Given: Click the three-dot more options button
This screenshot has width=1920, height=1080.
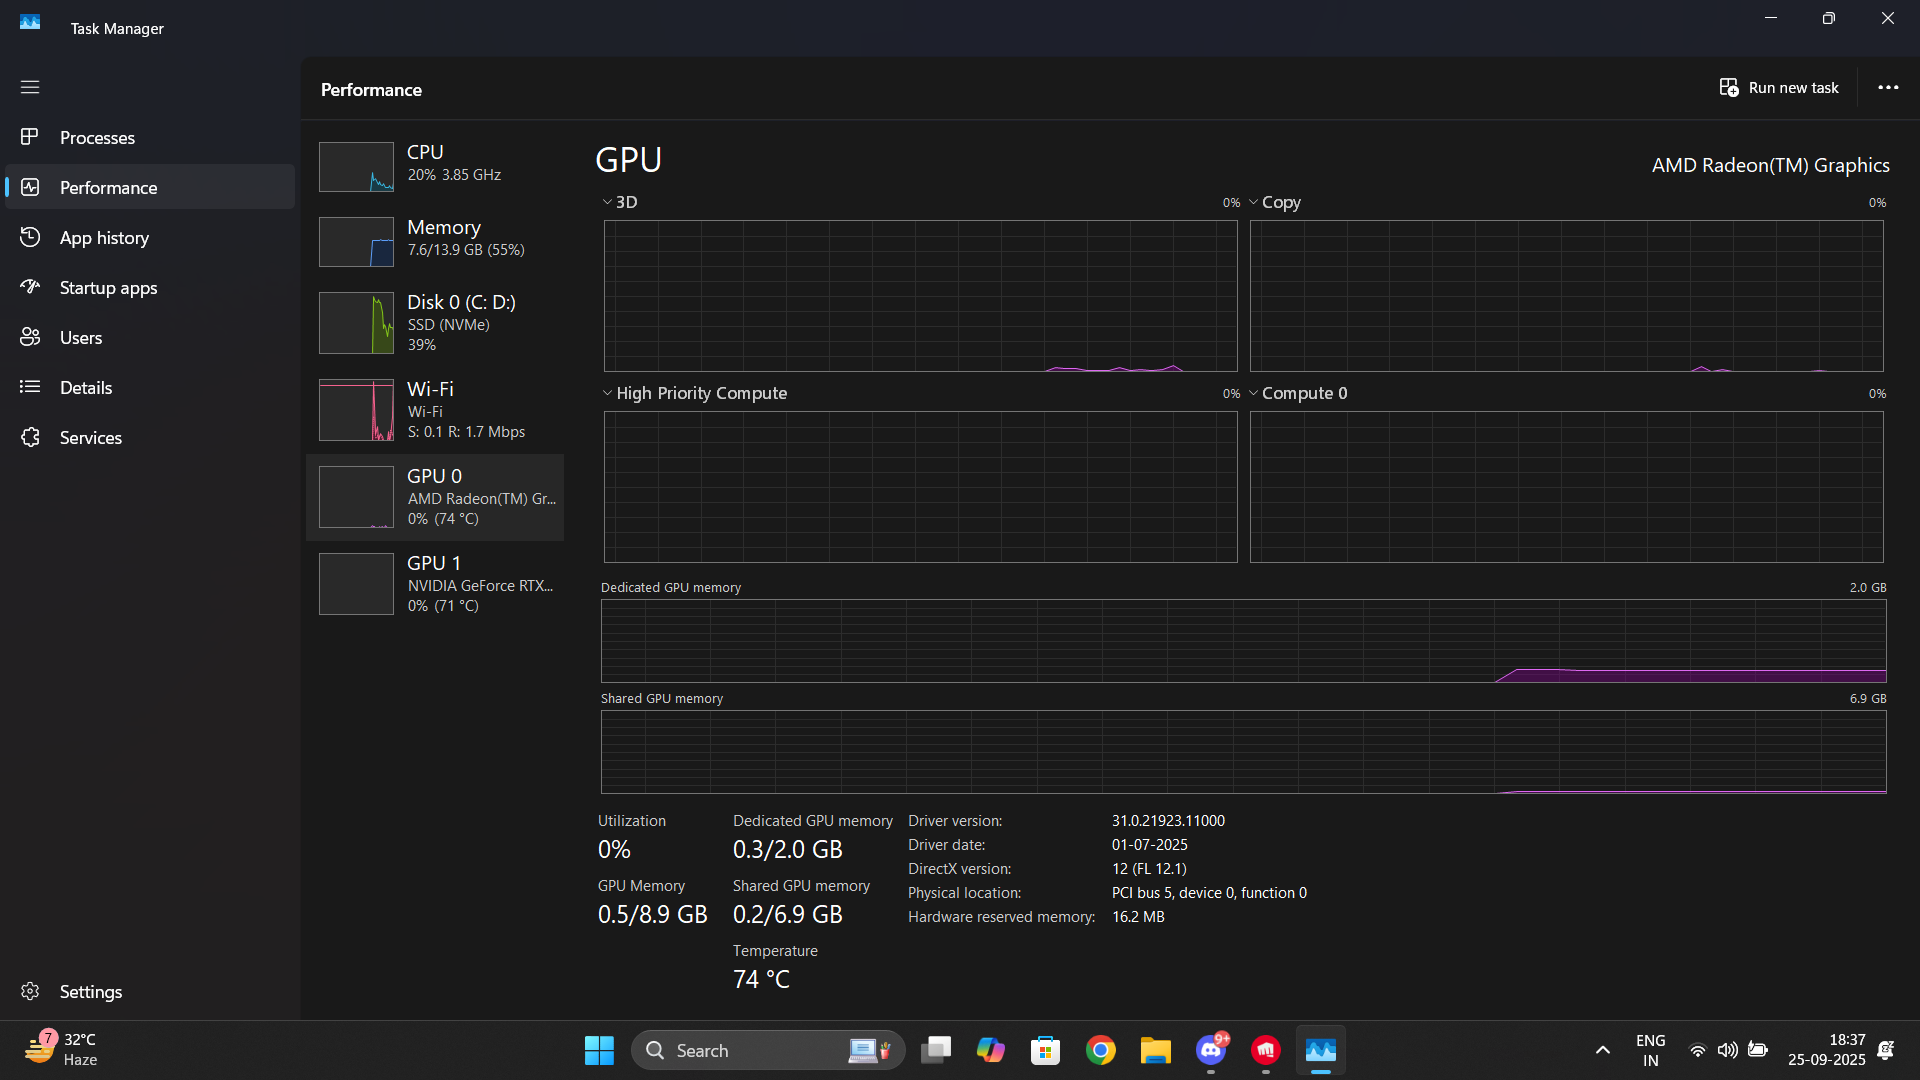Looking at the screenshot, I should (1888, 88).
